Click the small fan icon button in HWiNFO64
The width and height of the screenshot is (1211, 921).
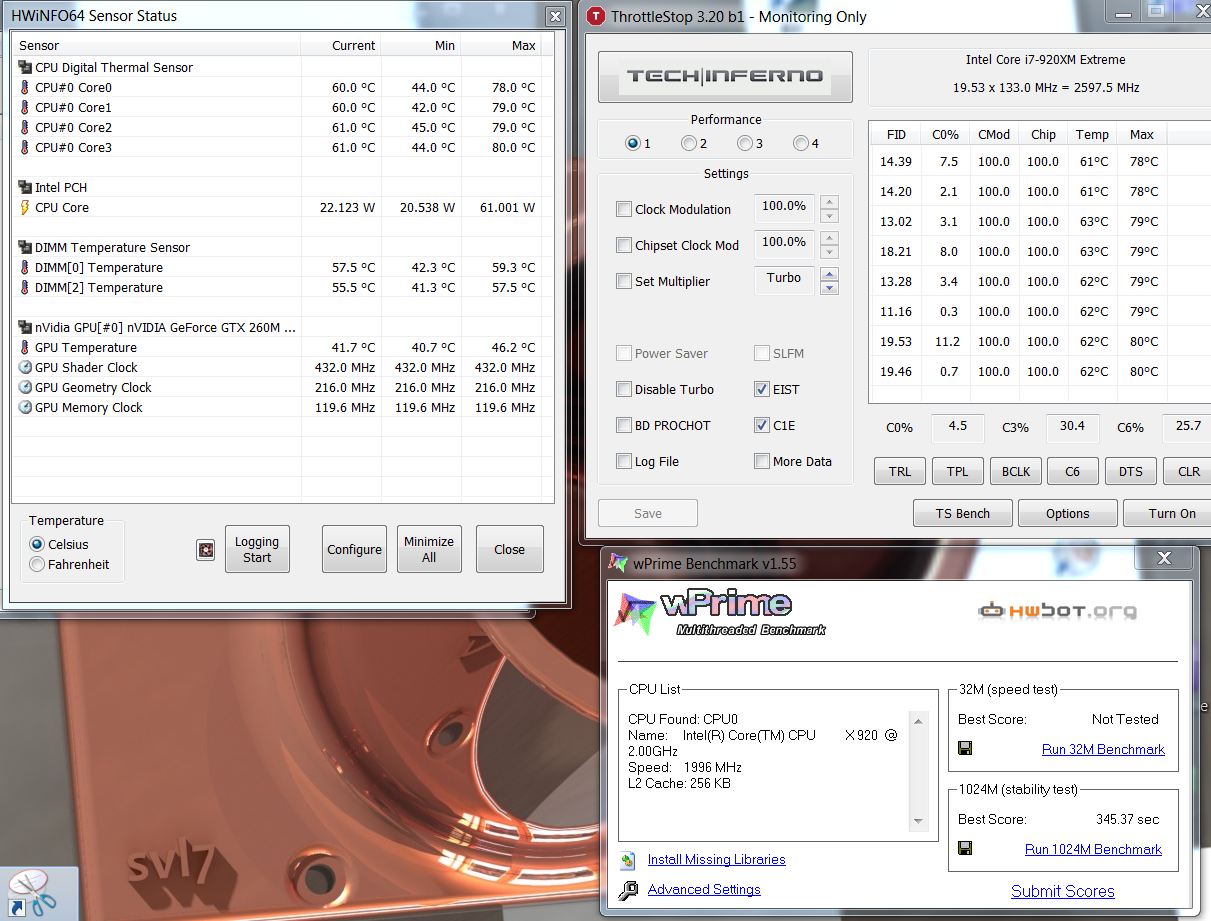pyautogui.click(x=206, y=549)
